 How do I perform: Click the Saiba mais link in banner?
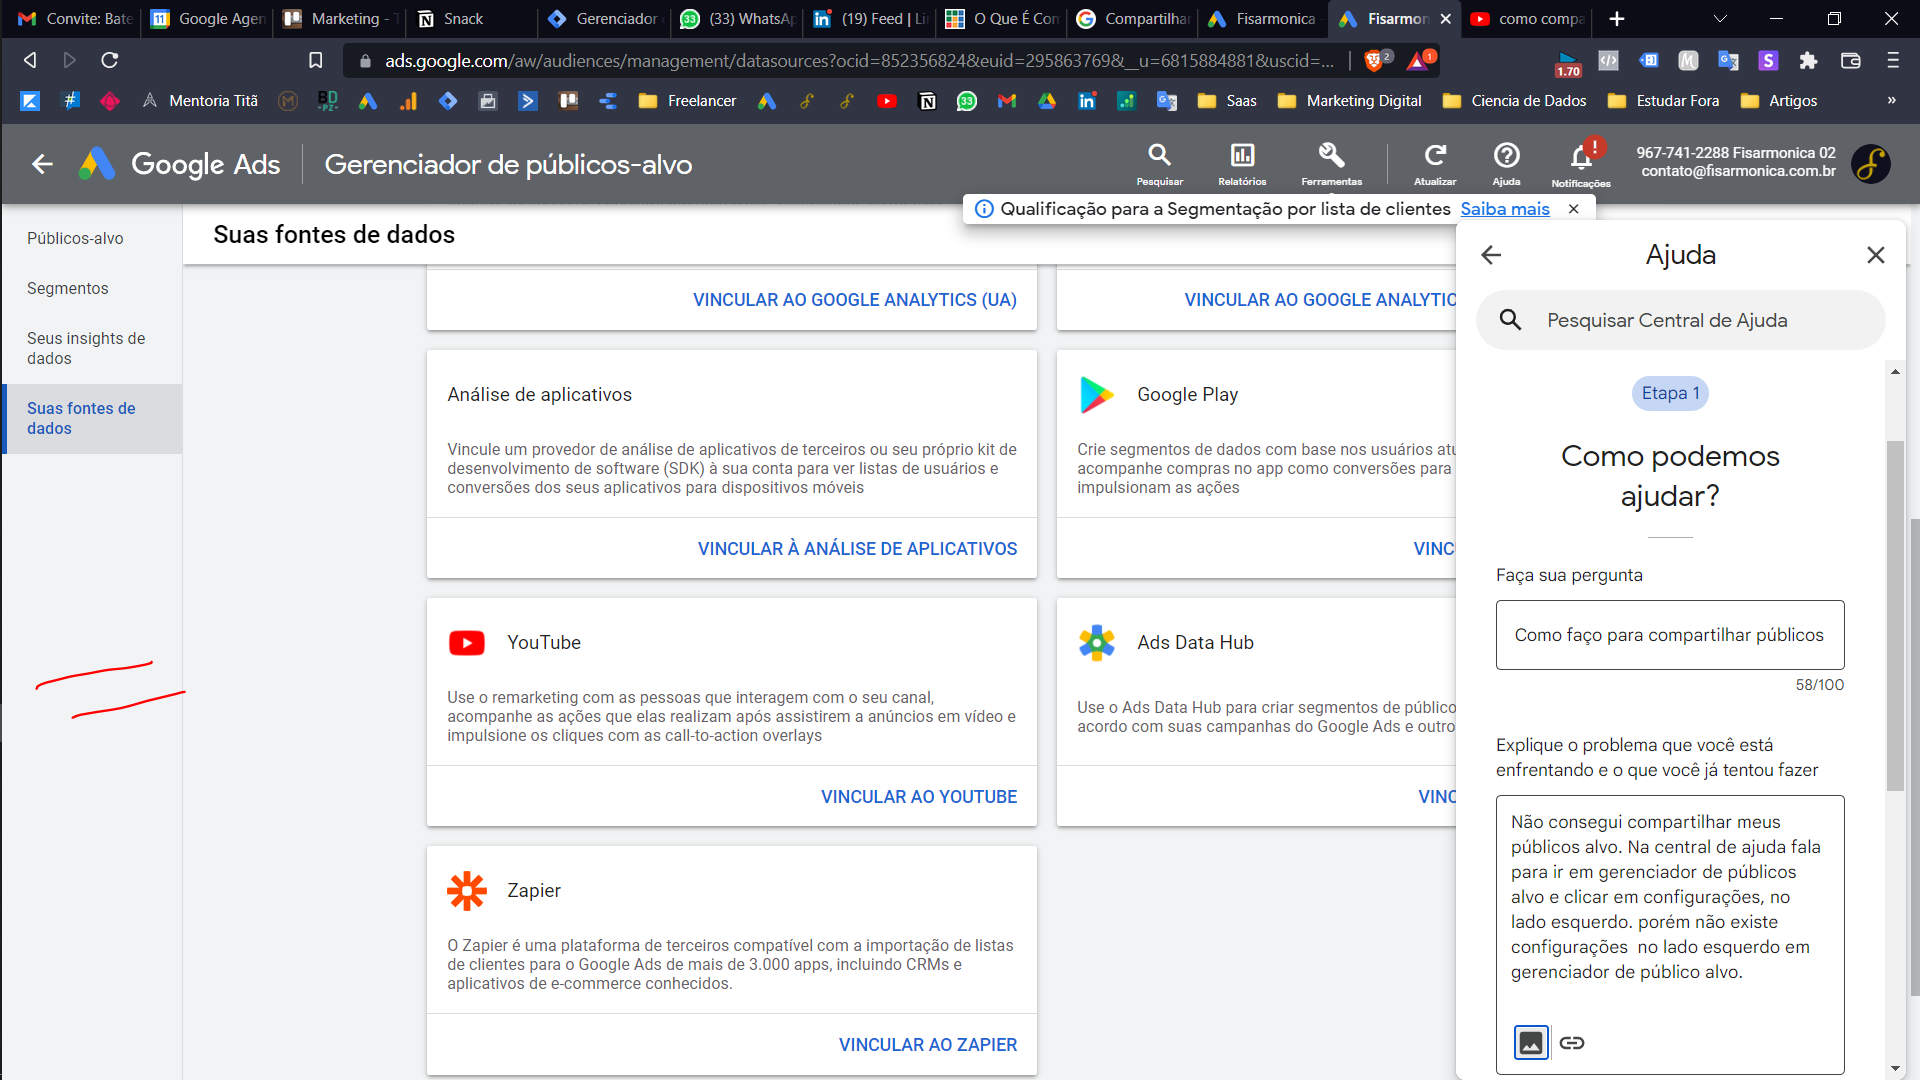(x=1505, y=209)
